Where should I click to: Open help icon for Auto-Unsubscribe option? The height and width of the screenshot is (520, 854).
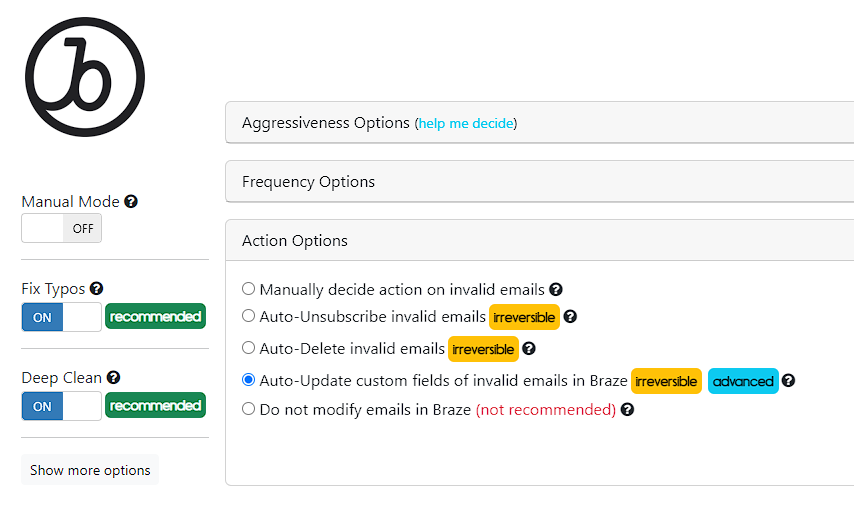[x=570, y=316]
